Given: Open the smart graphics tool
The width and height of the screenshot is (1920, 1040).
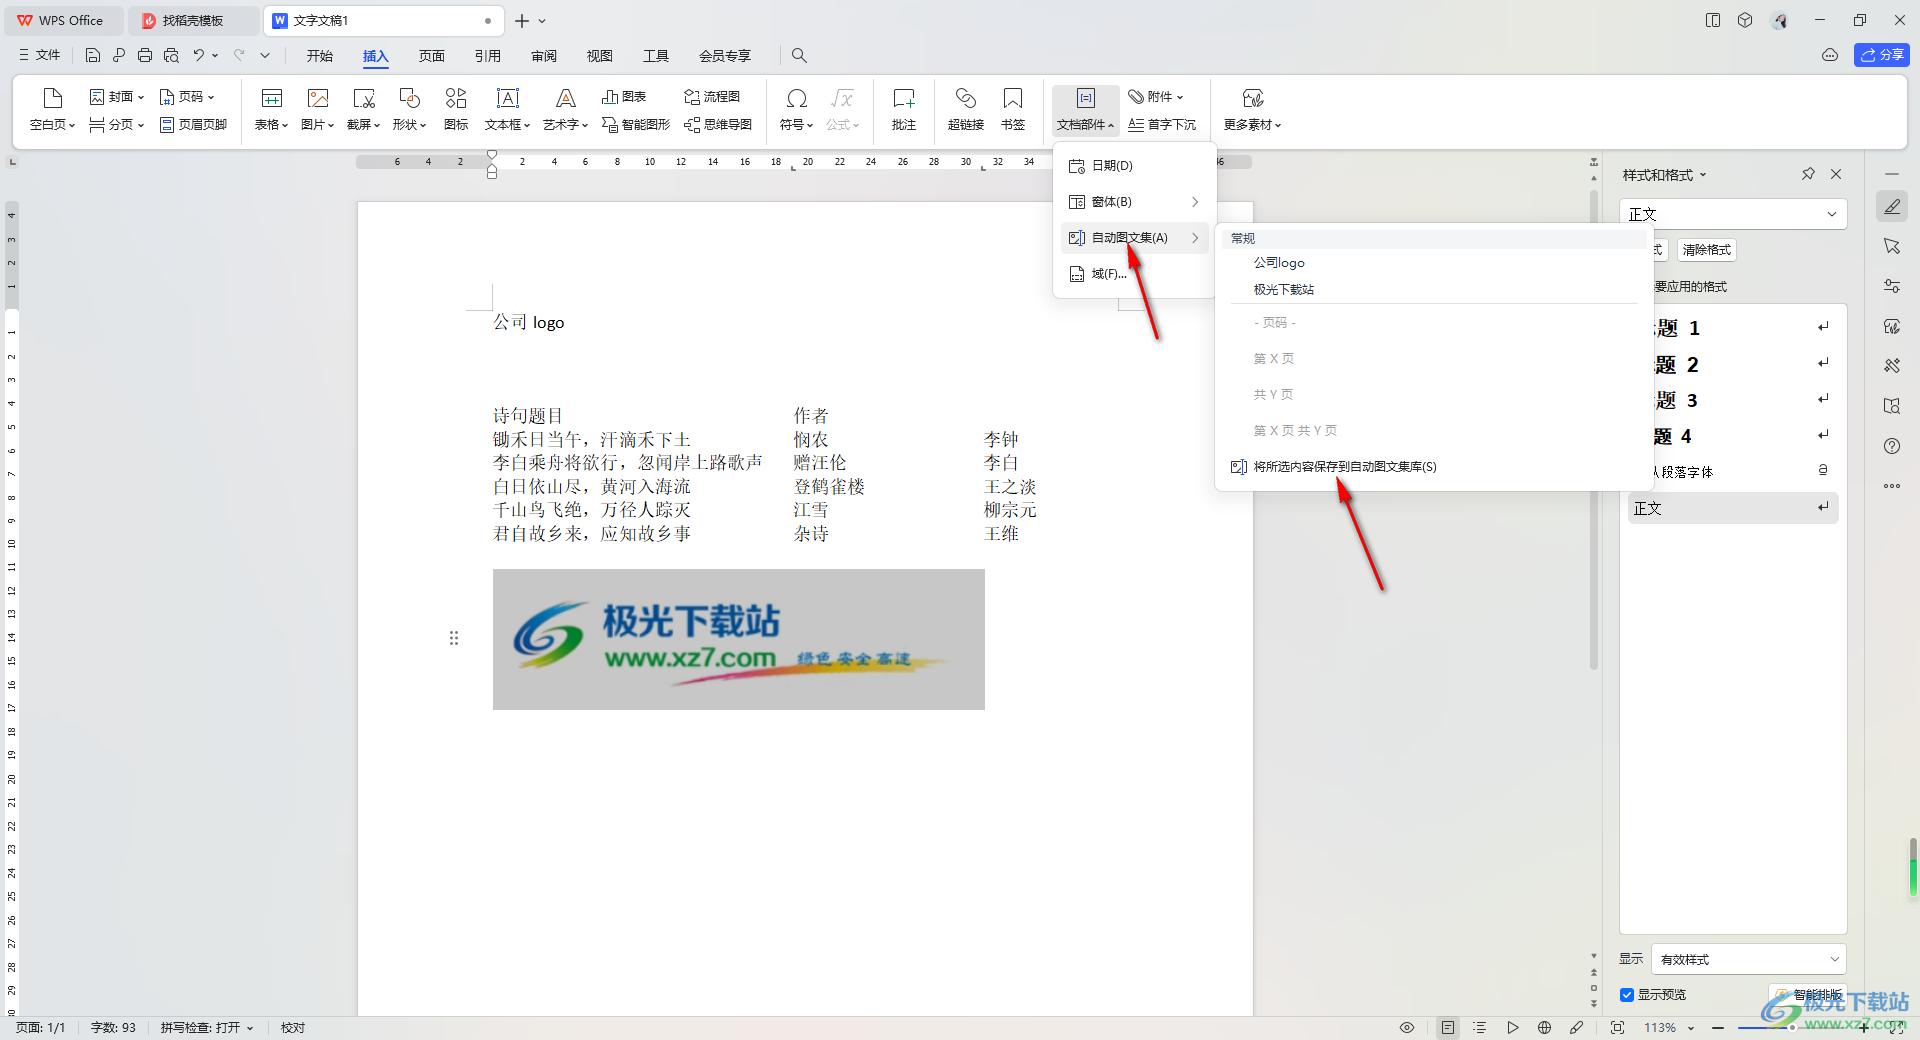Looking at the screenshot, I should tap(636, 125).
